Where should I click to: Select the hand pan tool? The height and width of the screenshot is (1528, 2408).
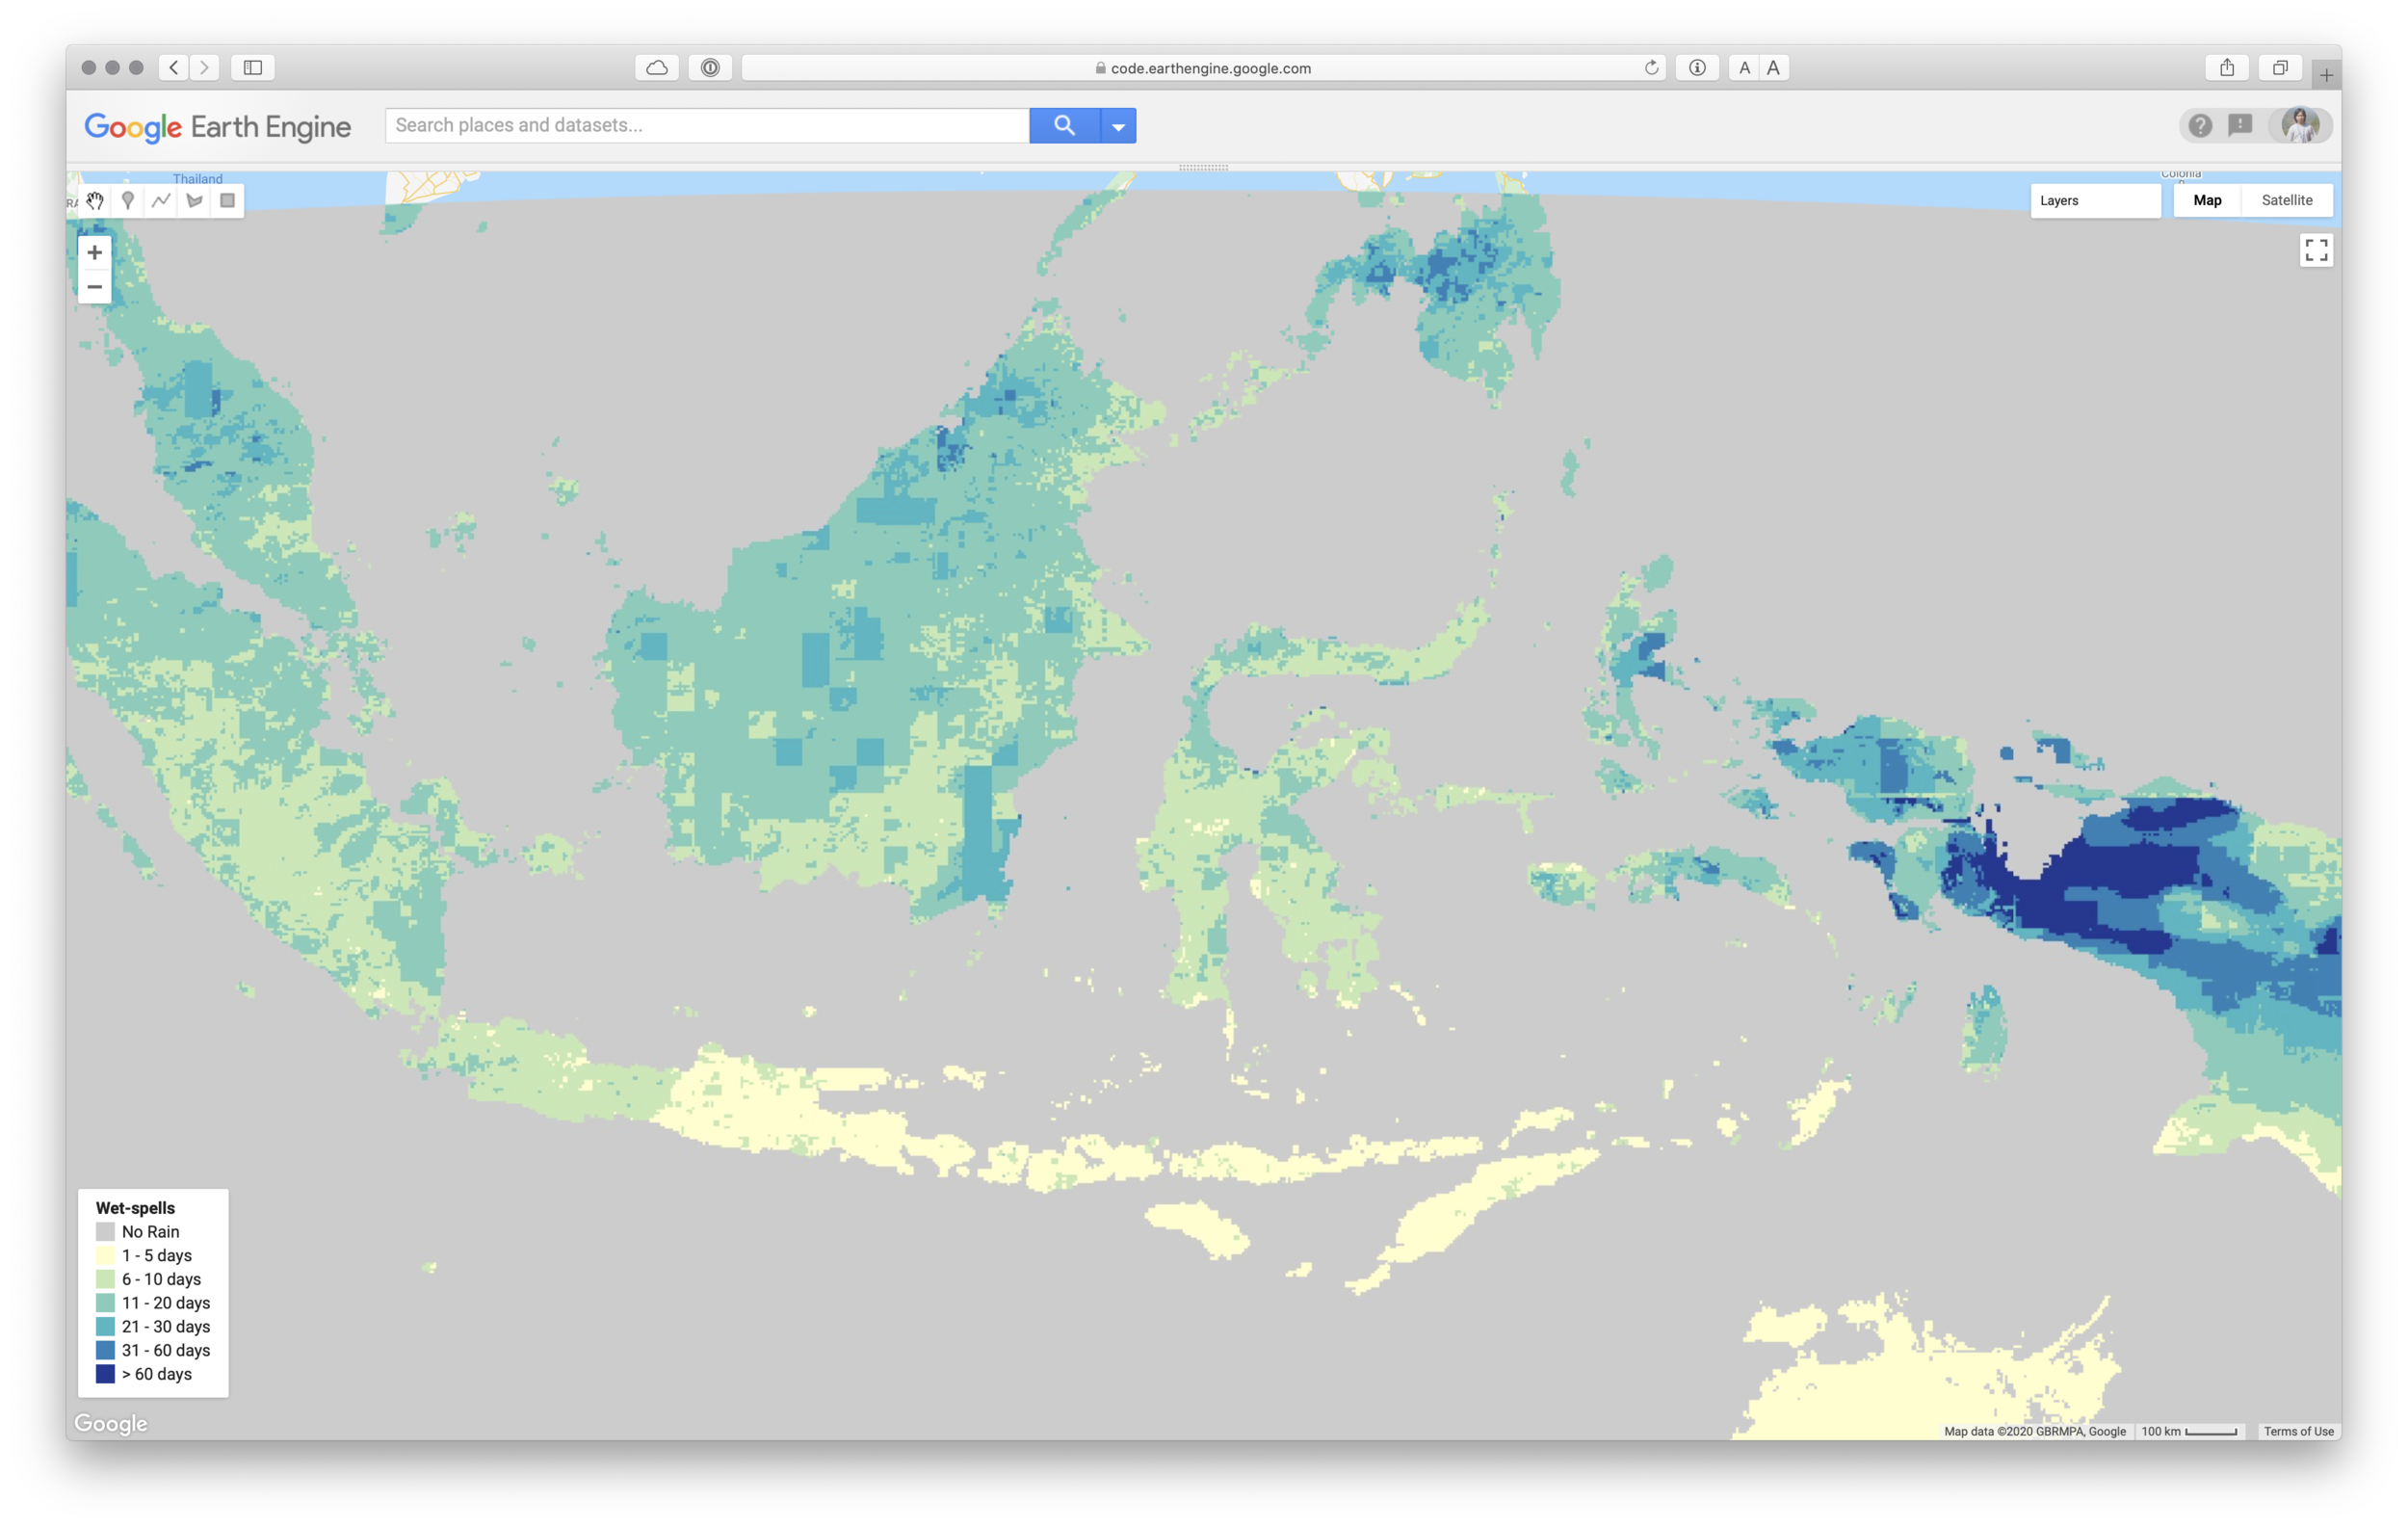95,201
